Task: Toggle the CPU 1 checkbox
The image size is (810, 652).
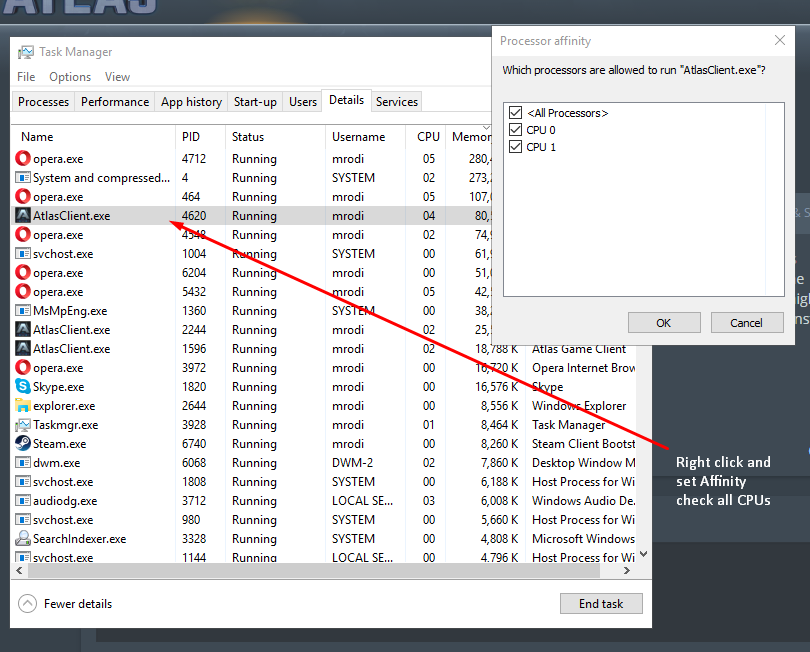Action: [x=516, y=147]
